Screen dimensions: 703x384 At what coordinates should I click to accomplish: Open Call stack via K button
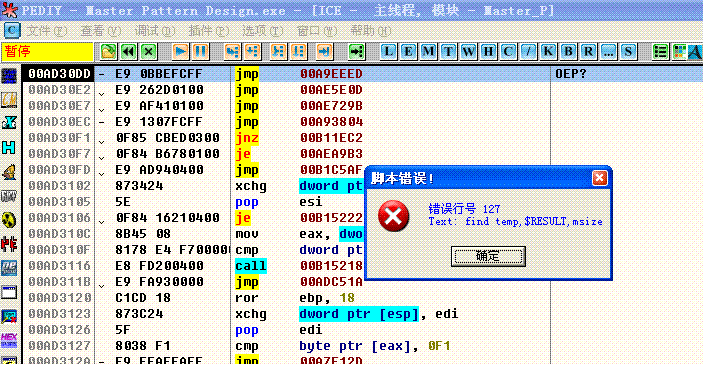[x=548, y=52]
